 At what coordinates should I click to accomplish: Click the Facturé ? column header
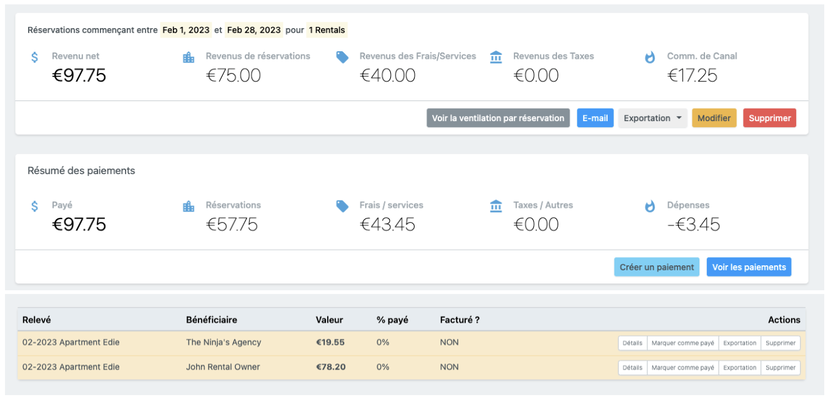coord(459,320)
